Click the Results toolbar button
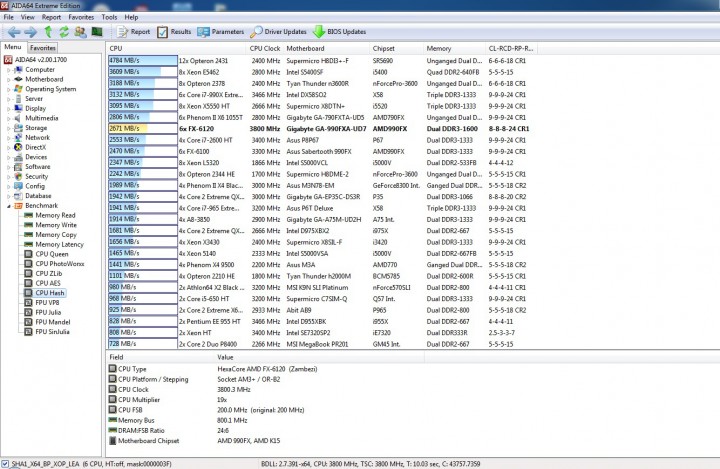The height and width of the screenshot is (469, 720). [174, 32]
